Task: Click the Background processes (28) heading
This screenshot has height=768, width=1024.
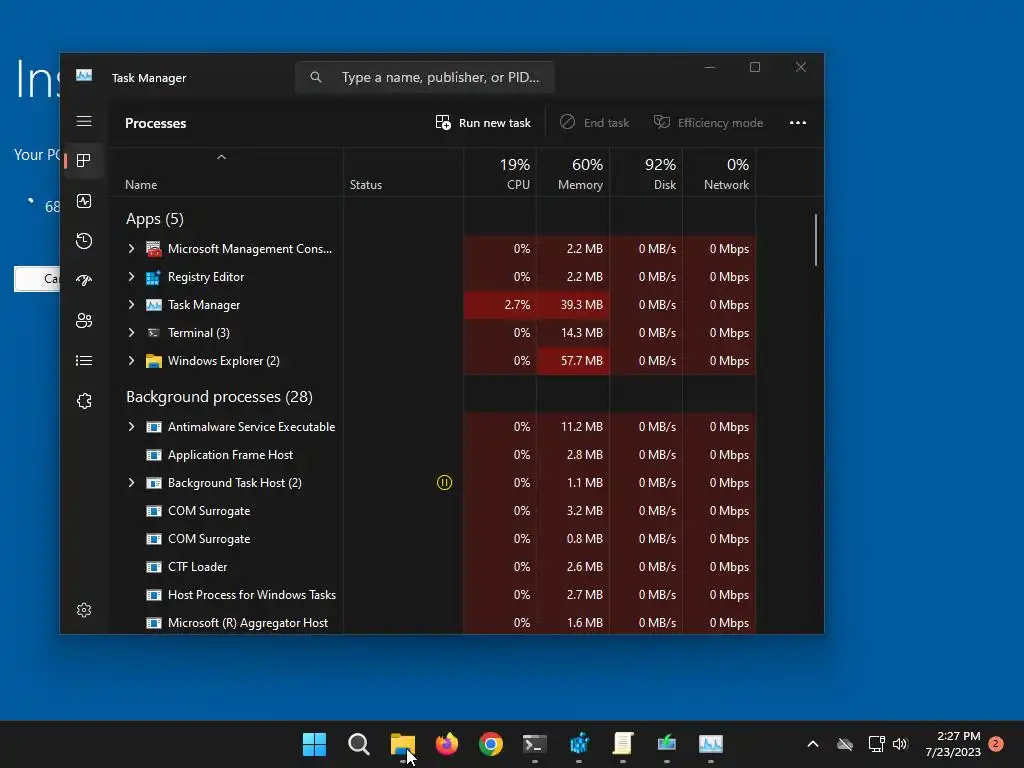Action: click(219, 397)
